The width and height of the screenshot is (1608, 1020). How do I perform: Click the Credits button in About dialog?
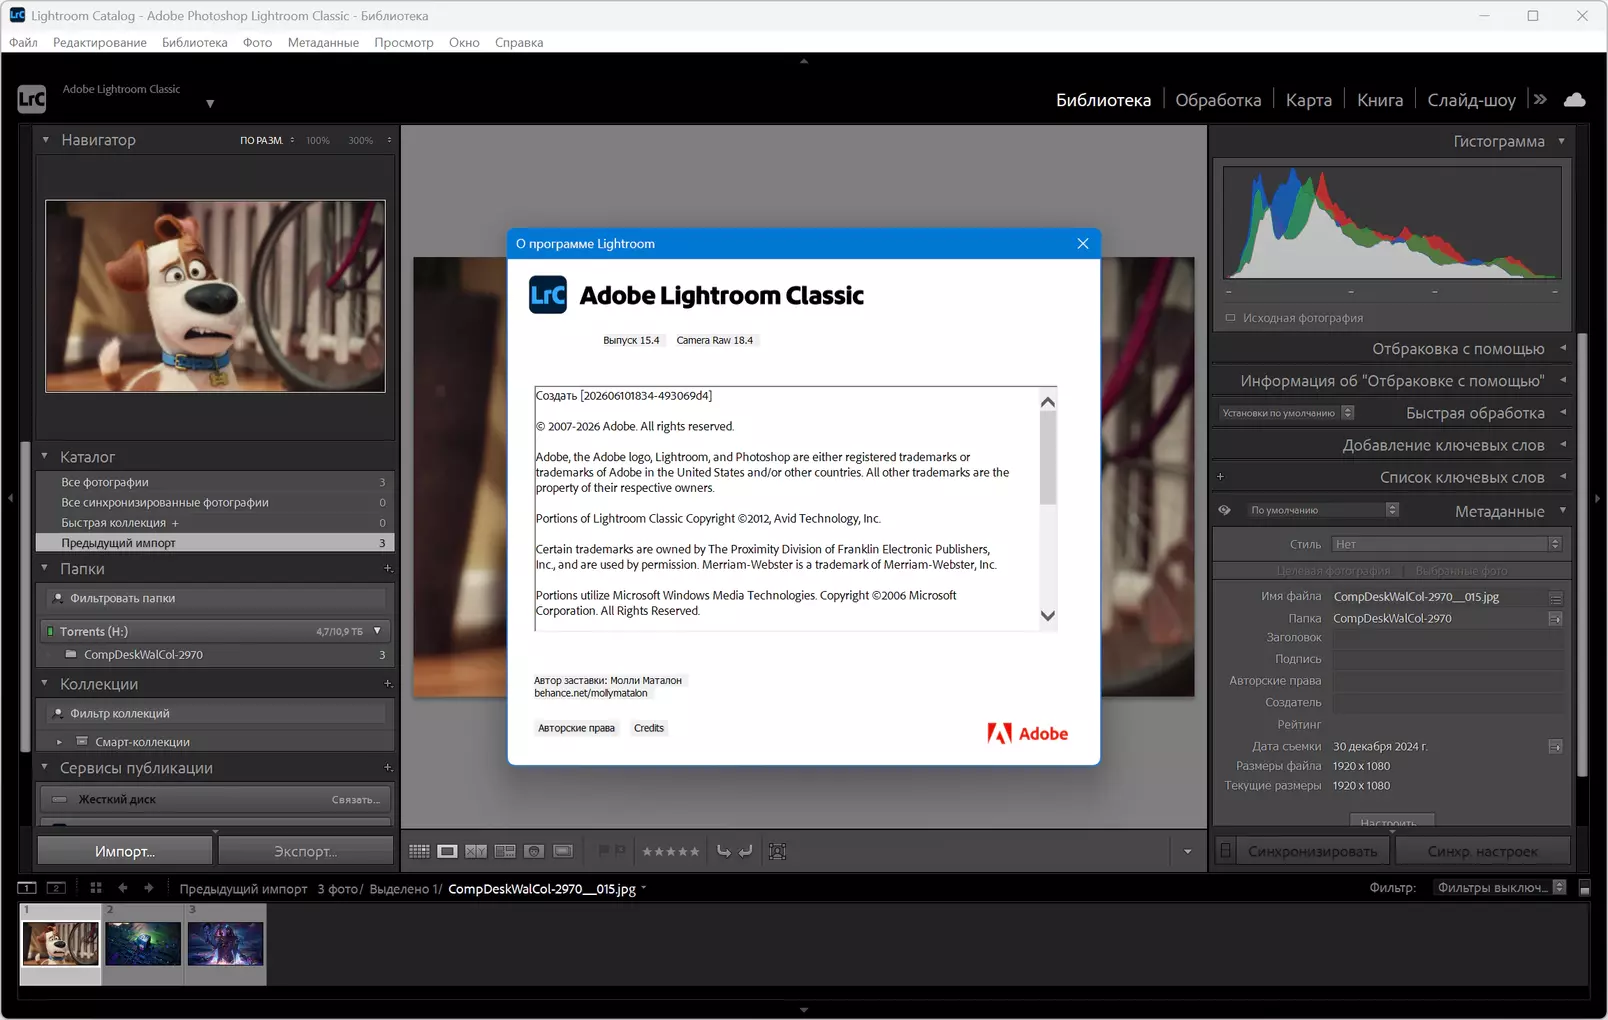click(x=649, y=728)
